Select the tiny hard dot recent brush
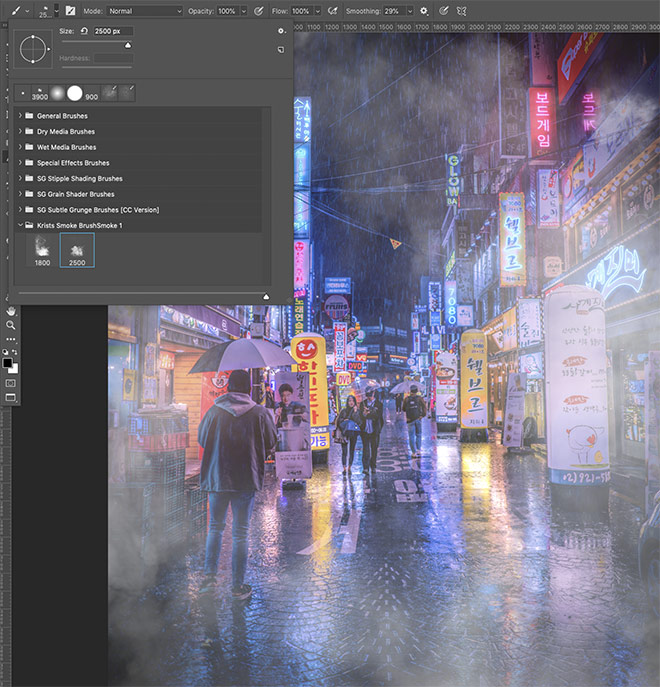This screenshot has width=660, height=687. [x=23, y=93]
